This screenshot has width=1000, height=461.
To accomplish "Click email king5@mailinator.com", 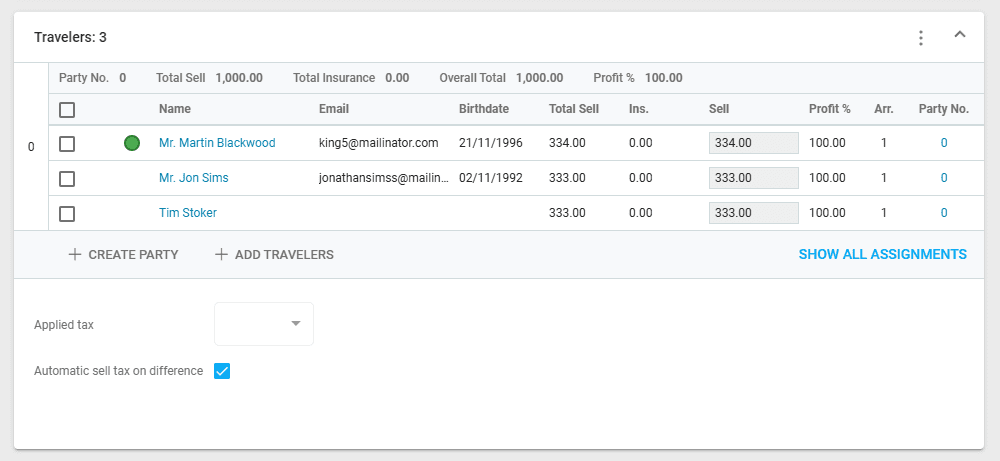I will 379,143.
